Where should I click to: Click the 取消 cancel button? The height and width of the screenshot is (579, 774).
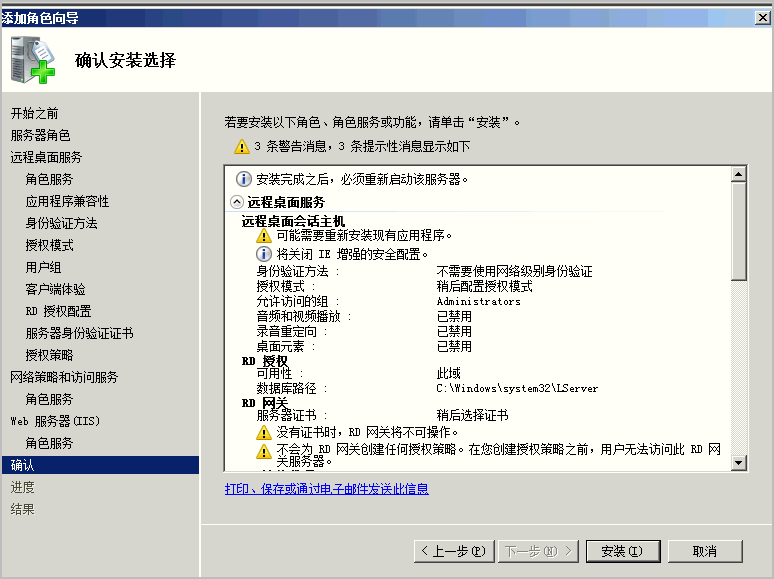coord(705,551)
